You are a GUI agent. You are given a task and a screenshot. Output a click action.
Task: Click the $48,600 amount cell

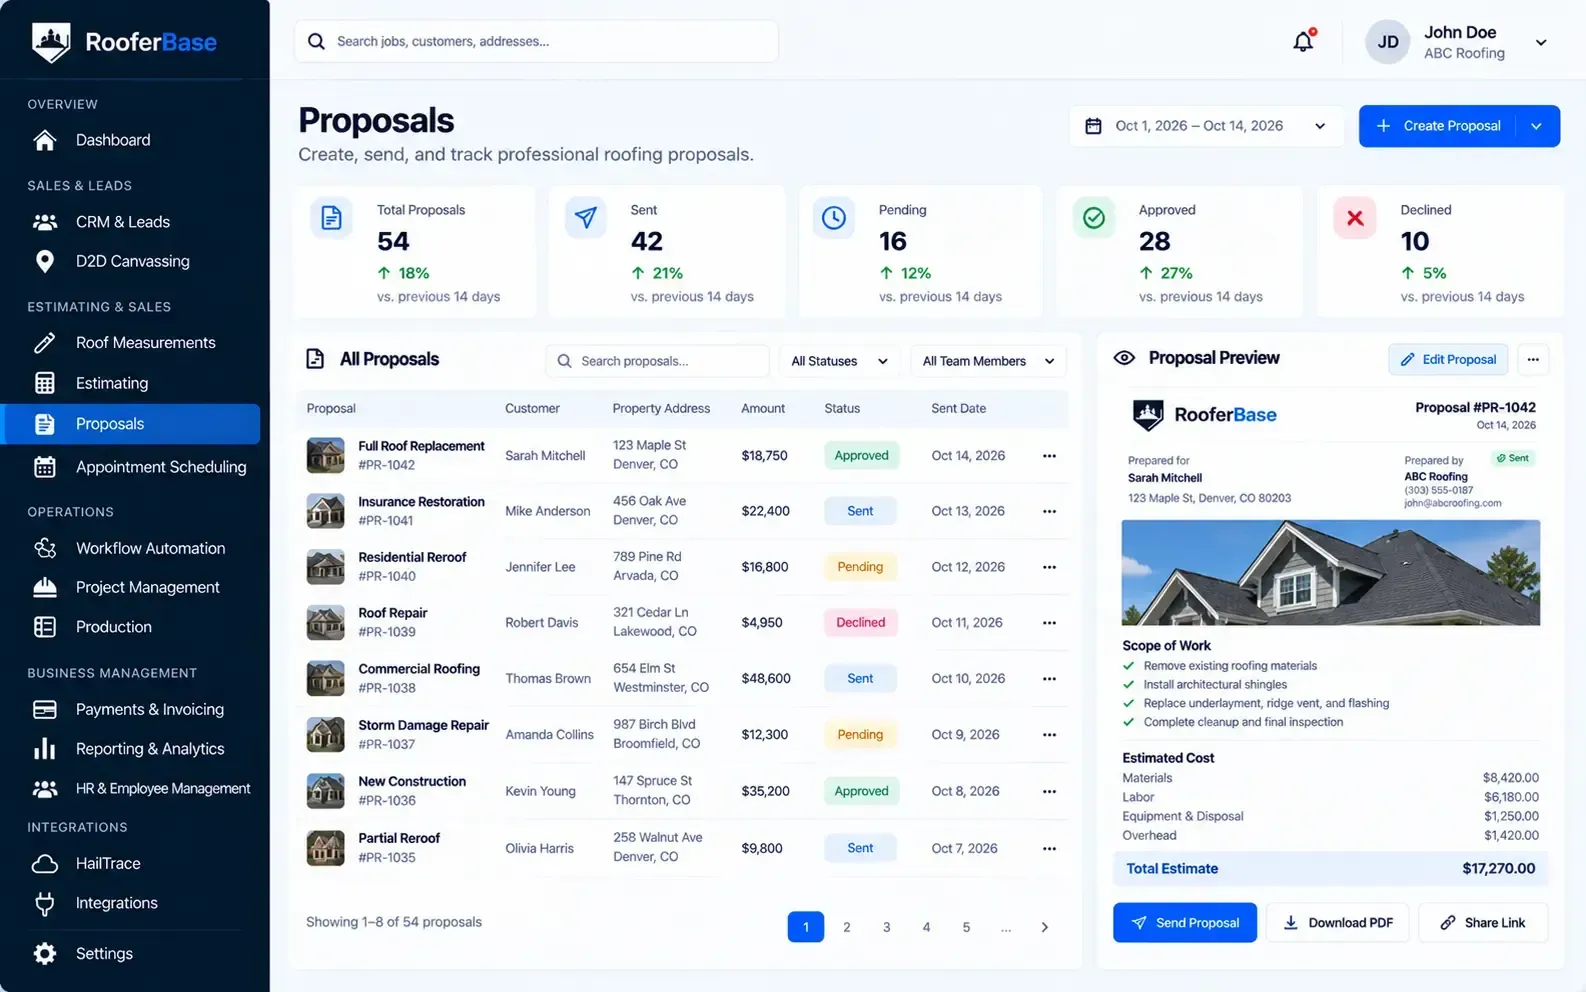pos(766,679)
